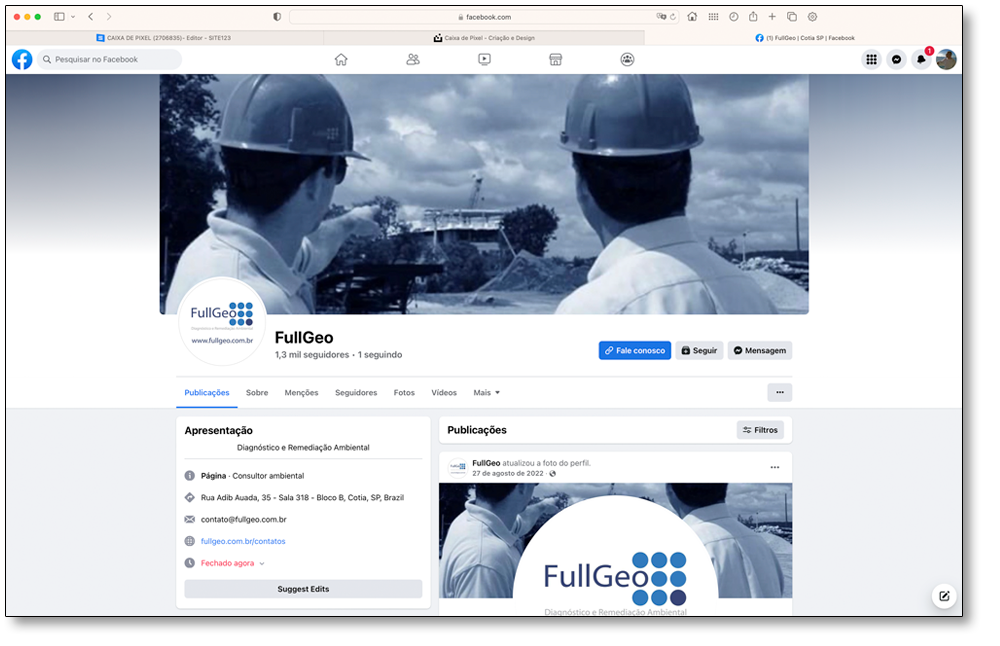1000x646 pixels.
Task: Open the Messenger icon in header
Action: click(x=896, y=60)
